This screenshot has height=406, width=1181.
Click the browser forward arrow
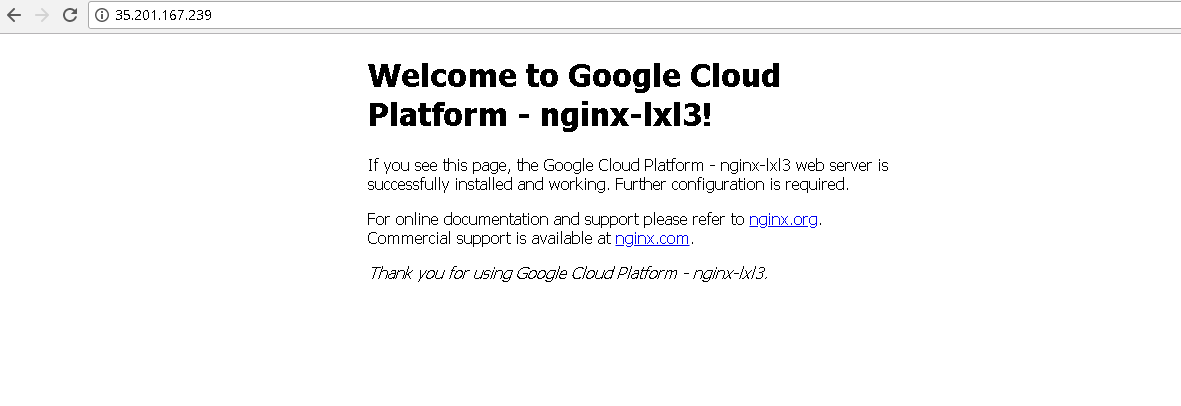tap(42, 15)
